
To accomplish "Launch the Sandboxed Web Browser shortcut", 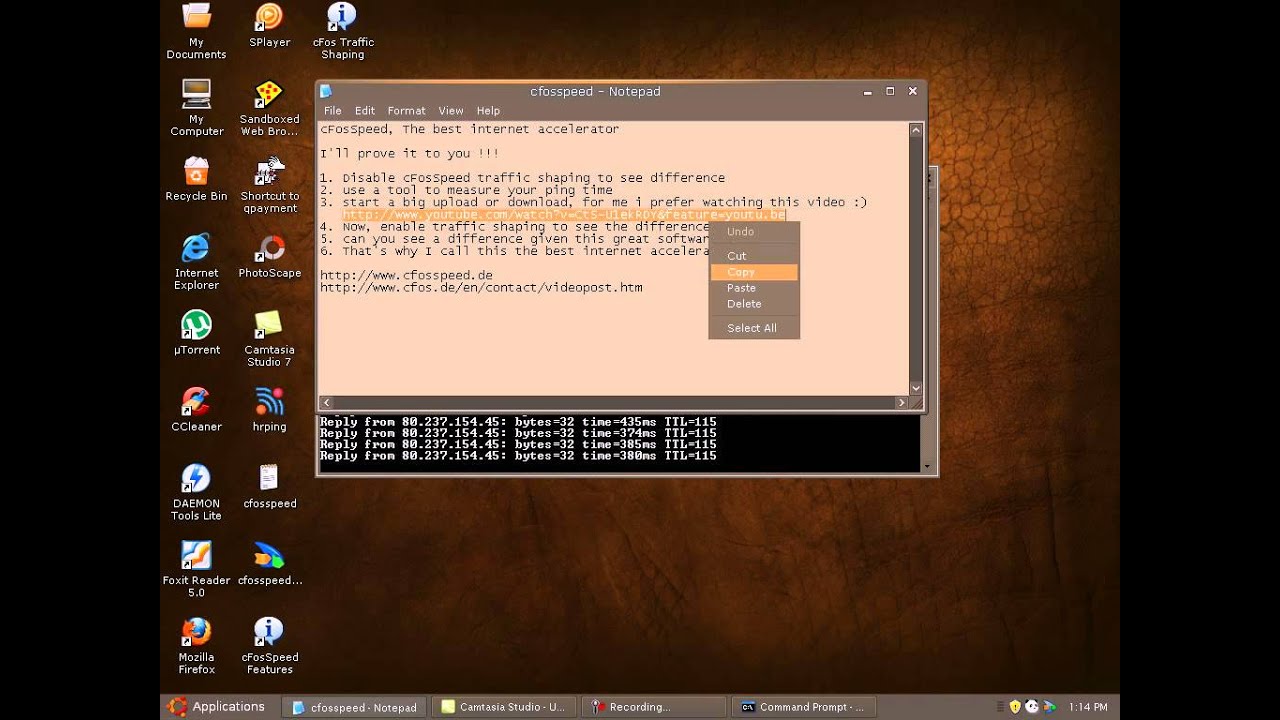I will coord(269,108).
